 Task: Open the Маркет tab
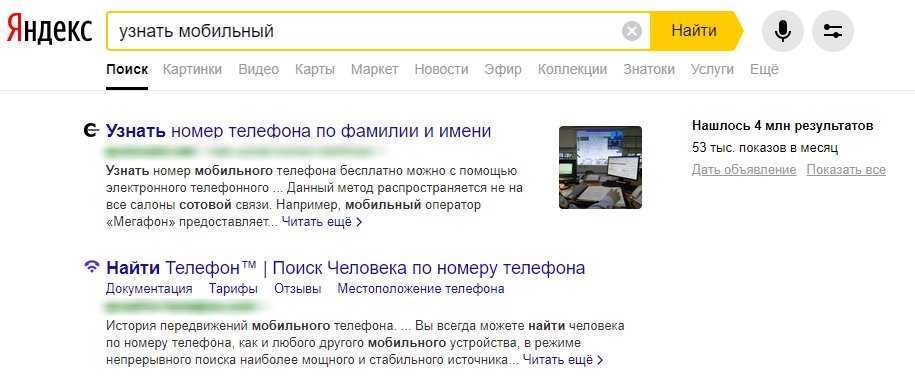tap(375, 69)
